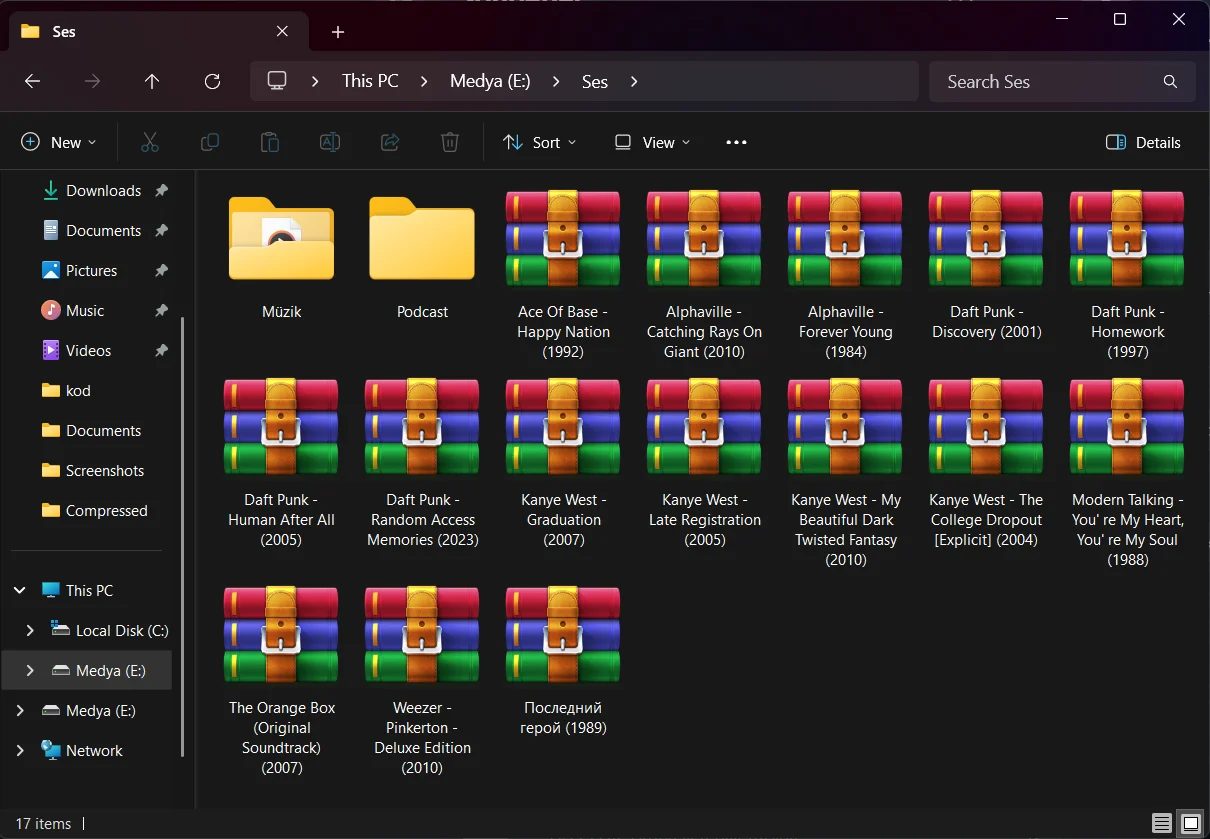Open the View dropdown menu

click(x=652, y=142)
